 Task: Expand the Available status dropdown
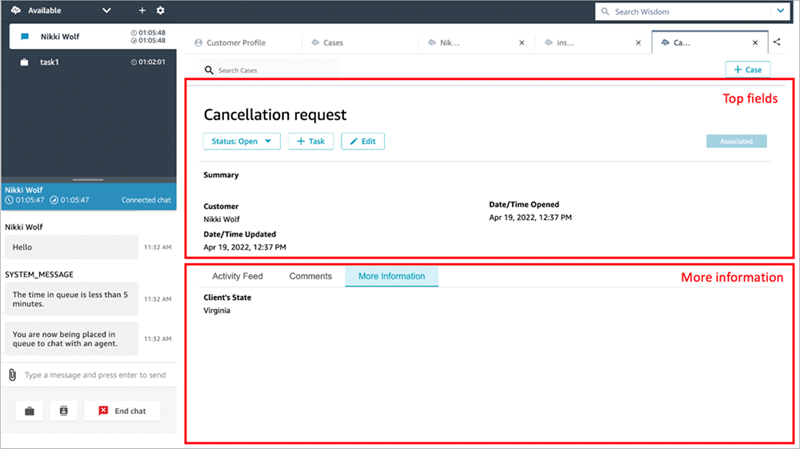[x=107, y=10]
